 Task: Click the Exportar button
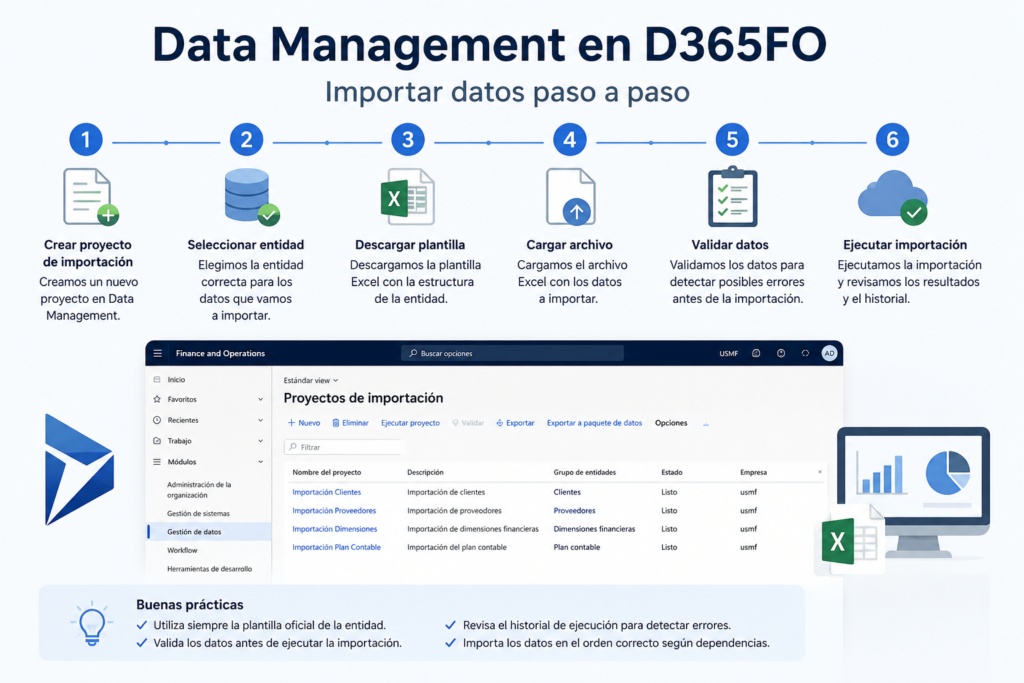[x=515, y=423]
